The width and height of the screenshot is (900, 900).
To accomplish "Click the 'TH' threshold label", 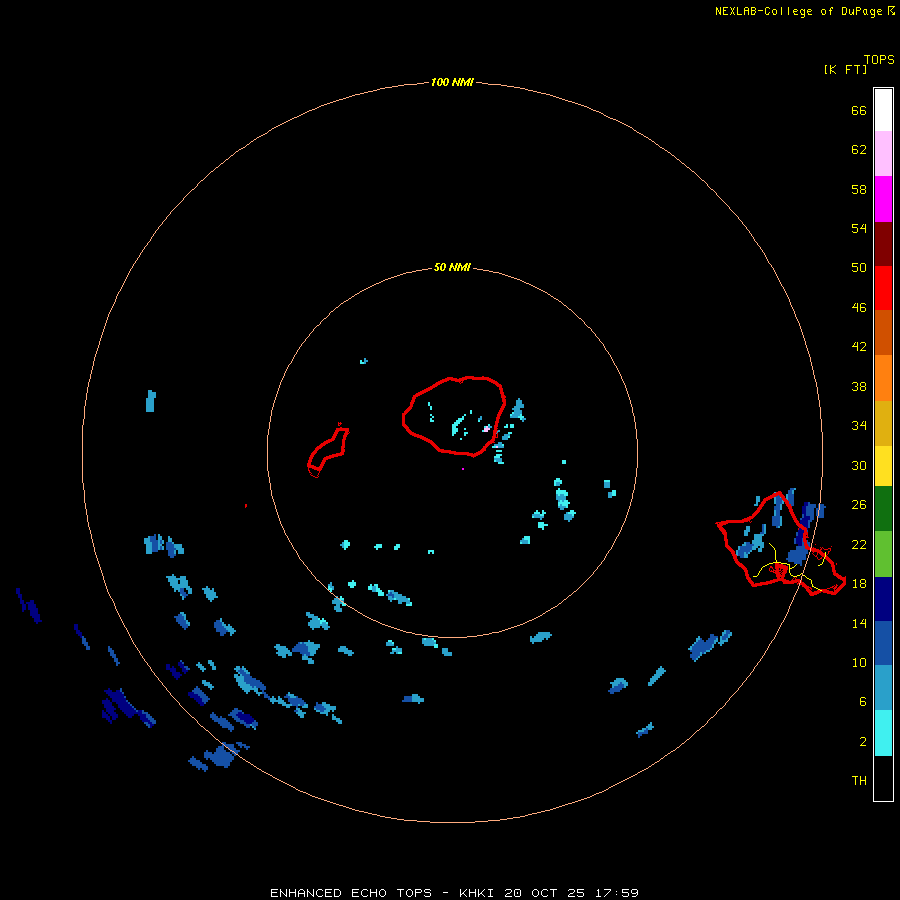I will coord(859,781).
